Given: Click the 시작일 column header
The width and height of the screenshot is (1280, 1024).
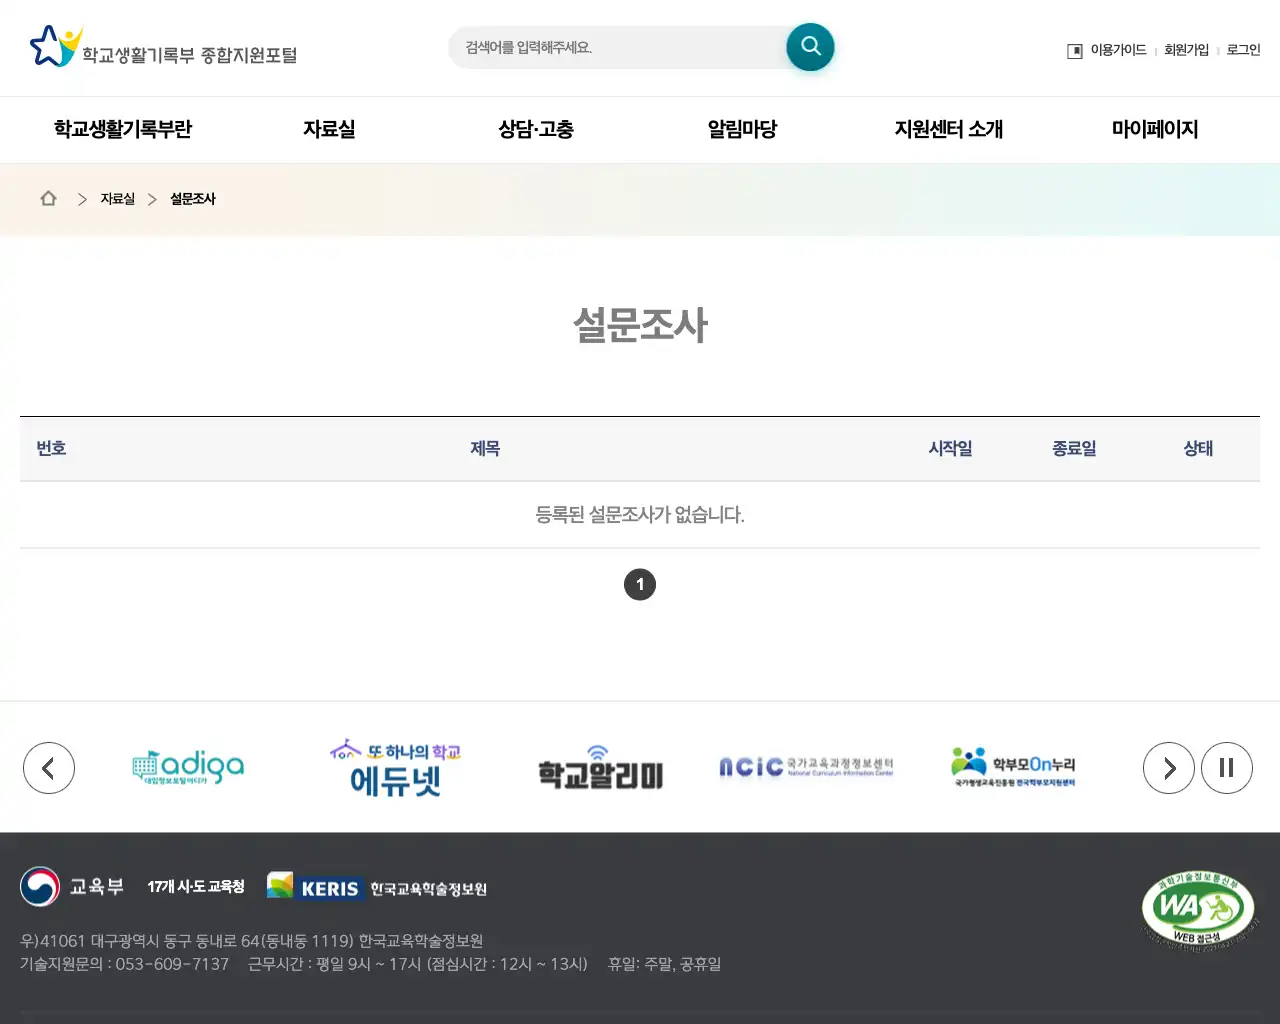Looking at the screenshot, I should 950,449.
